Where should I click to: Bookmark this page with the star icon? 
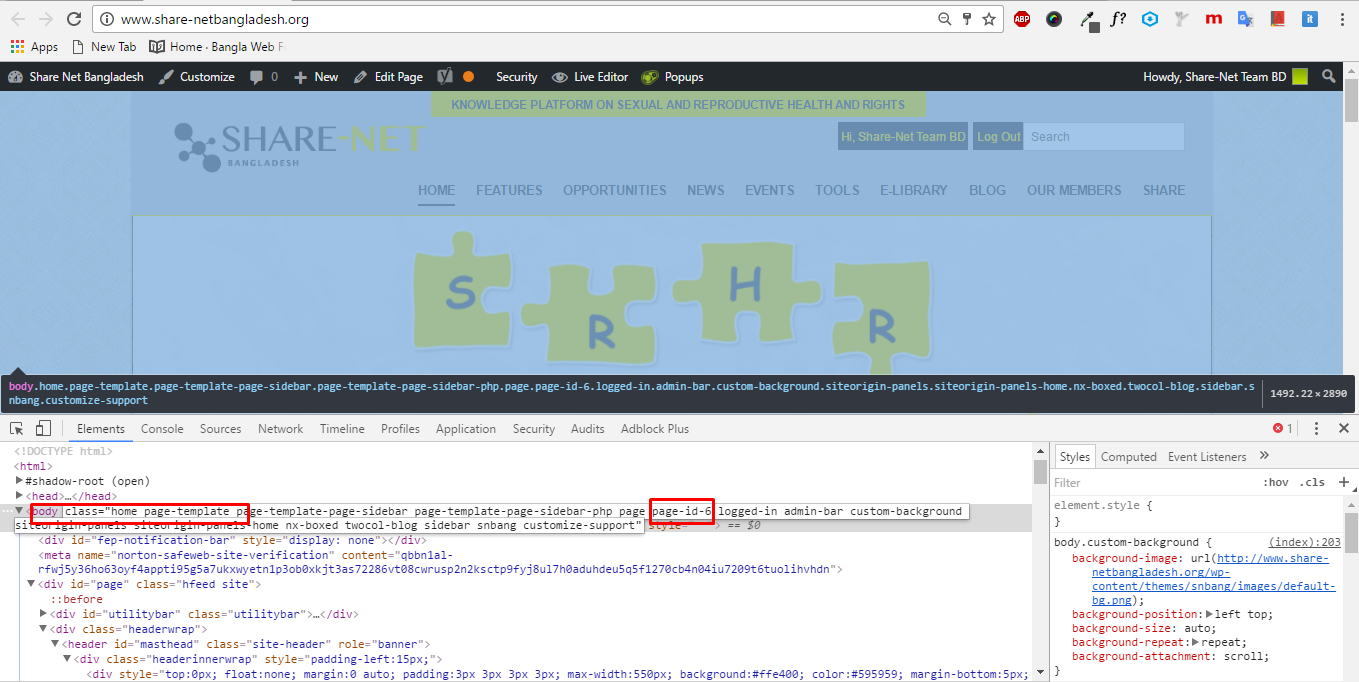click(x=989, y=19)
